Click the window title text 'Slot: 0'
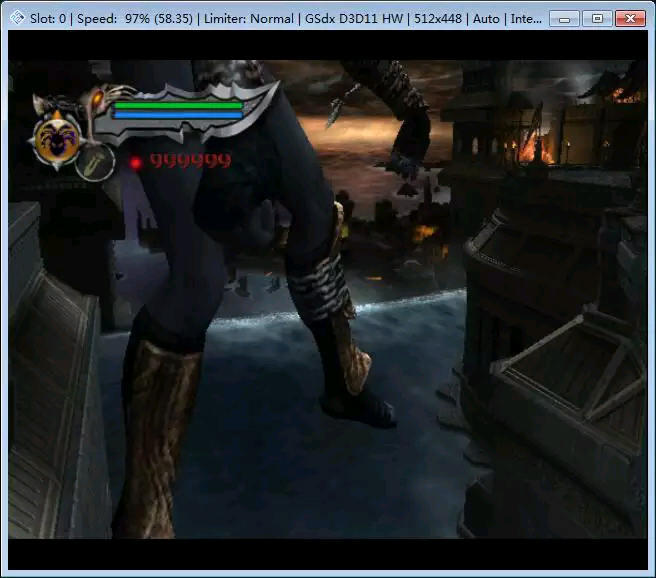656x578 pixels. click(x=48, y=19)
